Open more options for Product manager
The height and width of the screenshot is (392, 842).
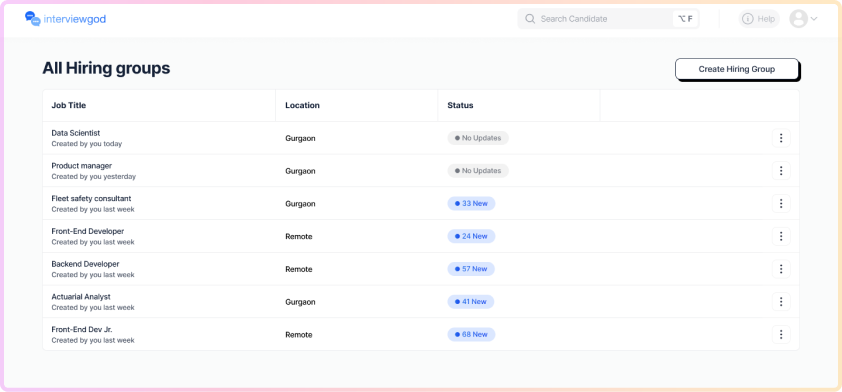click(x=781, y=171)
